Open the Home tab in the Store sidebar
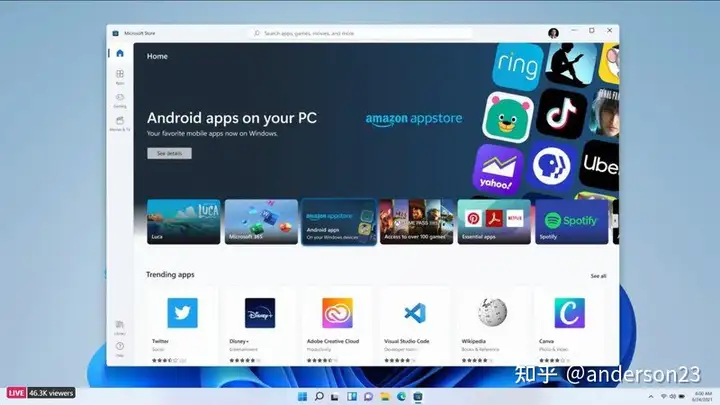Viewport: 720px width, 405px height. [x=120, y=53]
